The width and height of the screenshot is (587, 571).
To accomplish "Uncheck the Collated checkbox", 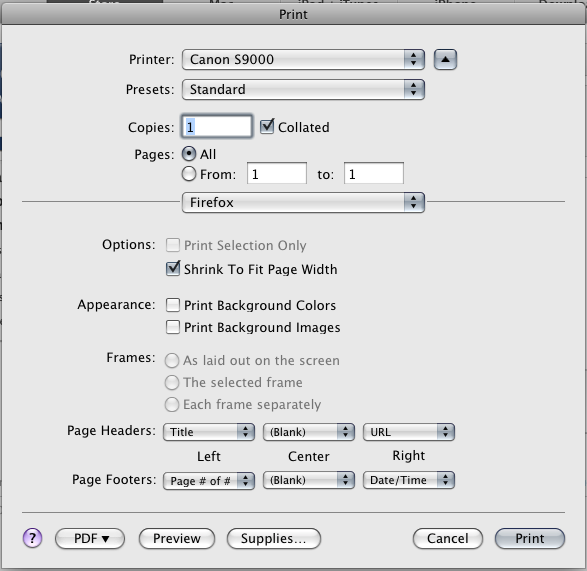I will (267, 127).
